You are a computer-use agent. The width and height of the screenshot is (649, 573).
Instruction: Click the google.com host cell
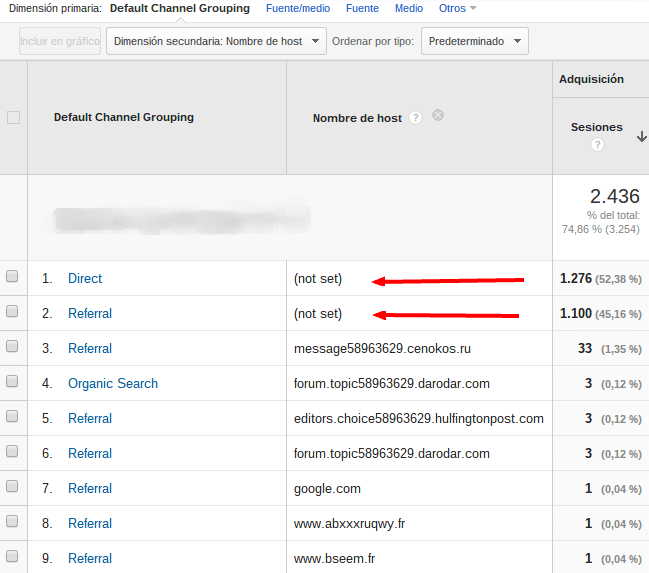pos(327,489)
